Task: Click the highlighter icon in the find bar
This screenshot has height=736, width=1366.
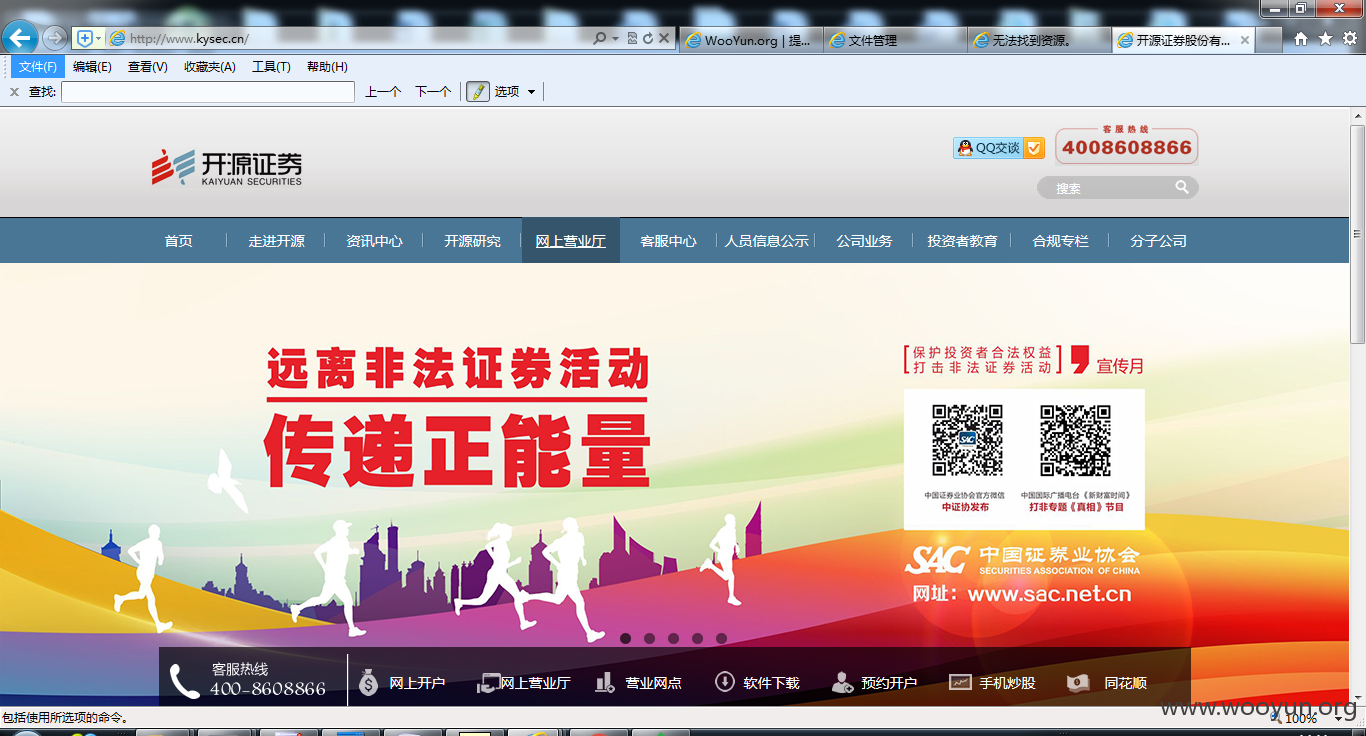Action: pyautogui.click(x=477, y=91)
